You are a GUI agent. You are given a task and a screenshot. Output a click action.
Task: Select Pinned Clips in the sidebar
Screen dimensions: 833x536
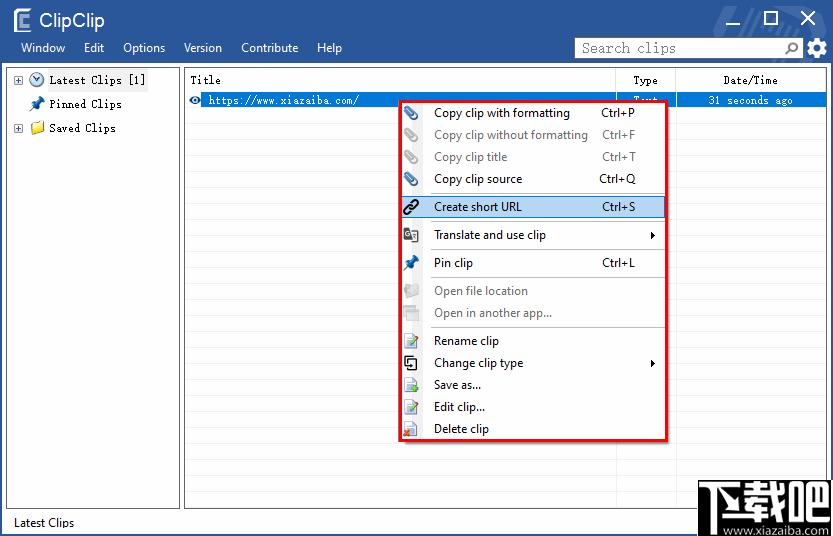click(x=85, y=104)
